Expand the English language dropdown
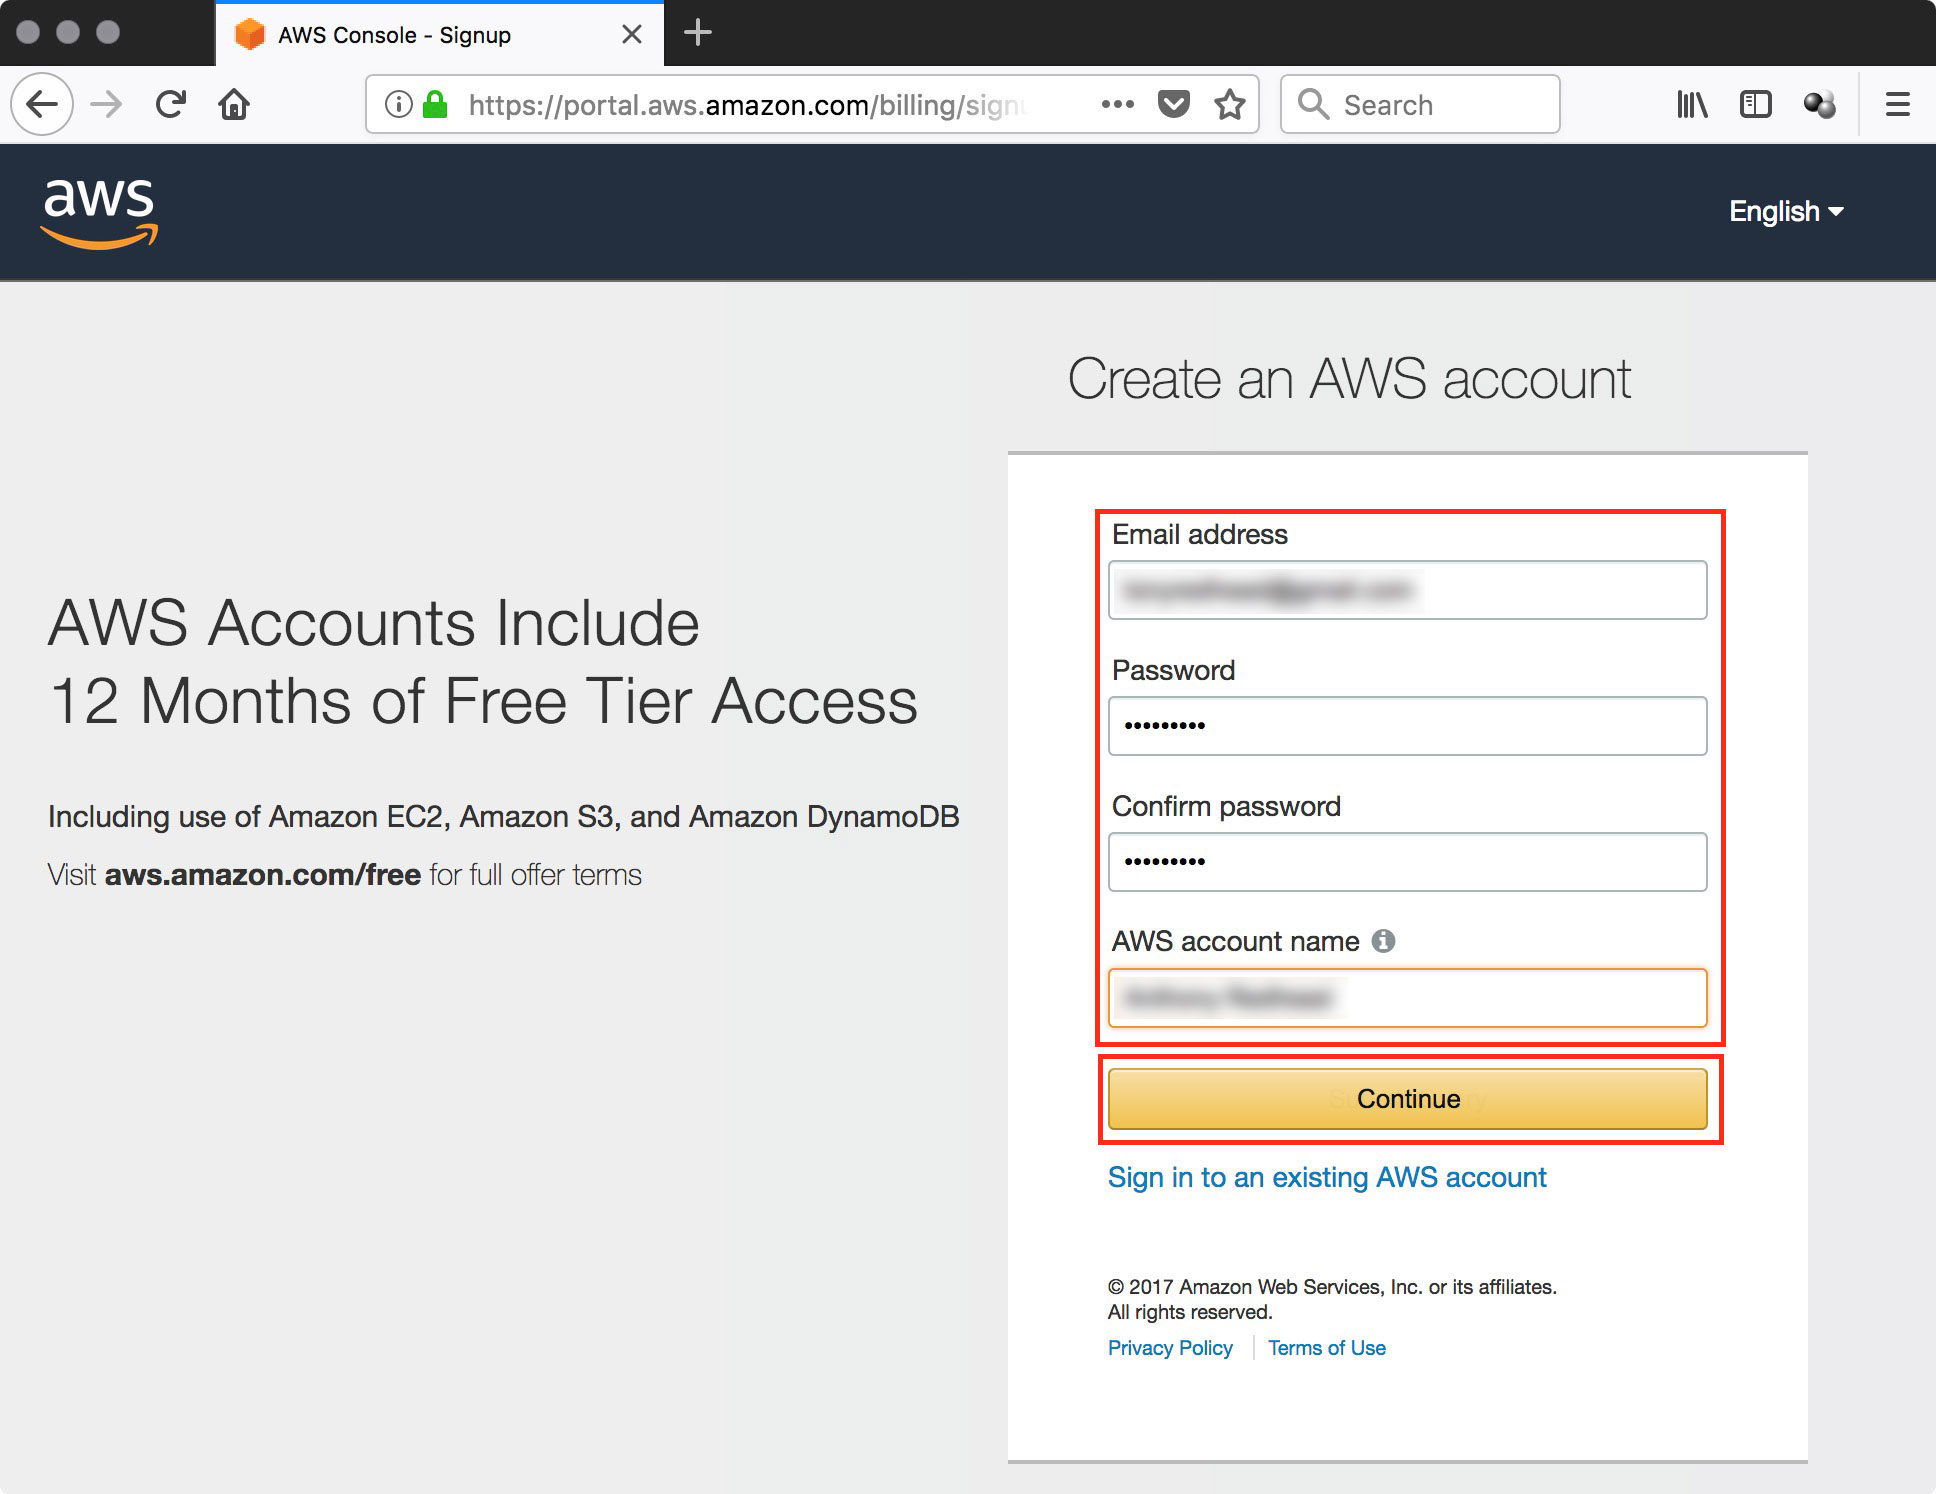Screen dimensions: 1936x1494 (1786, 212)
